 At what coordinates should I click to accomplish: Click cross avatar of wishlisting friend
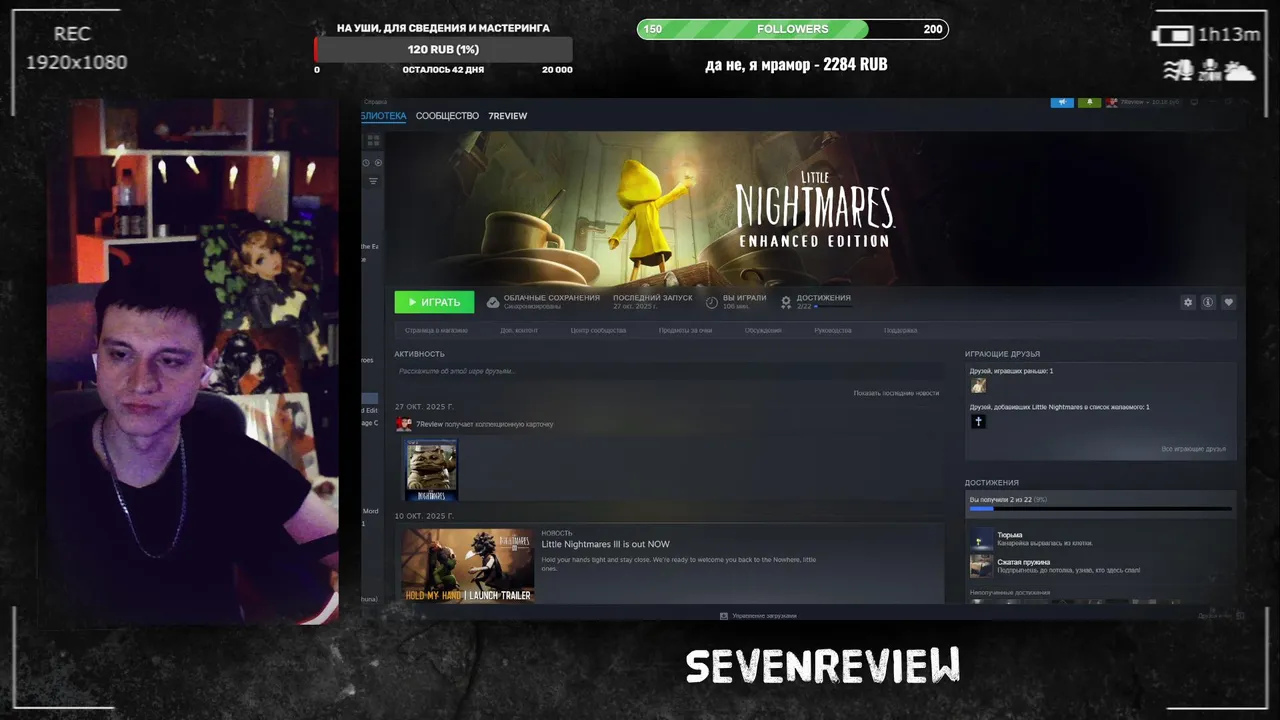(978, 422)
